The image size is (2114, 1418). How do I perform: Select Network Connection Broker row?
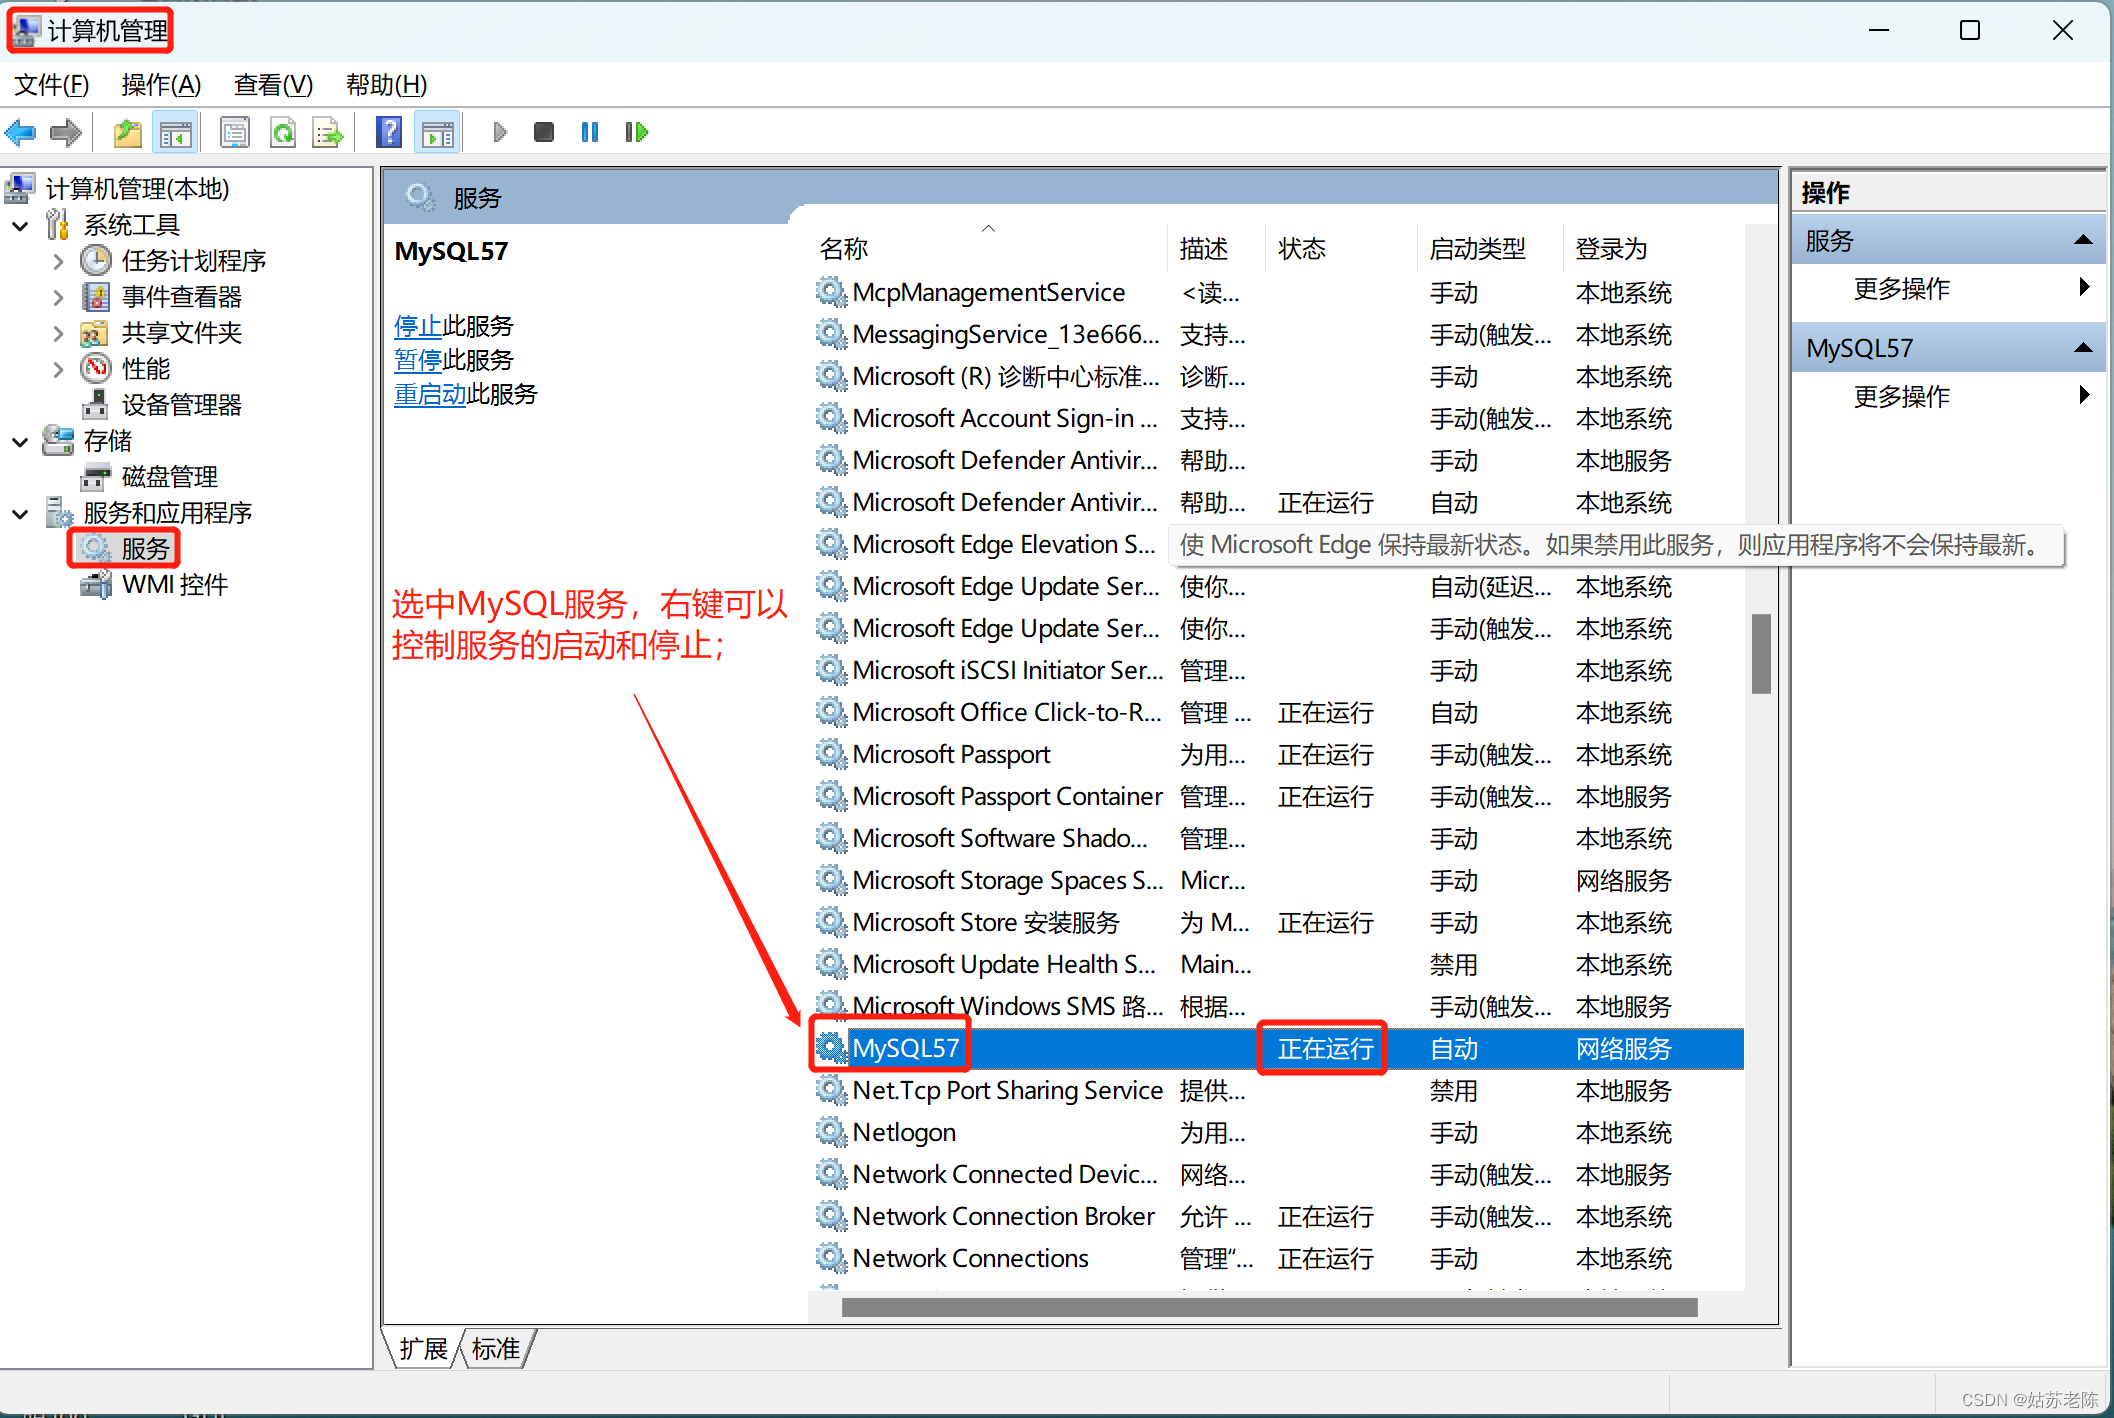[1278, 1216]
